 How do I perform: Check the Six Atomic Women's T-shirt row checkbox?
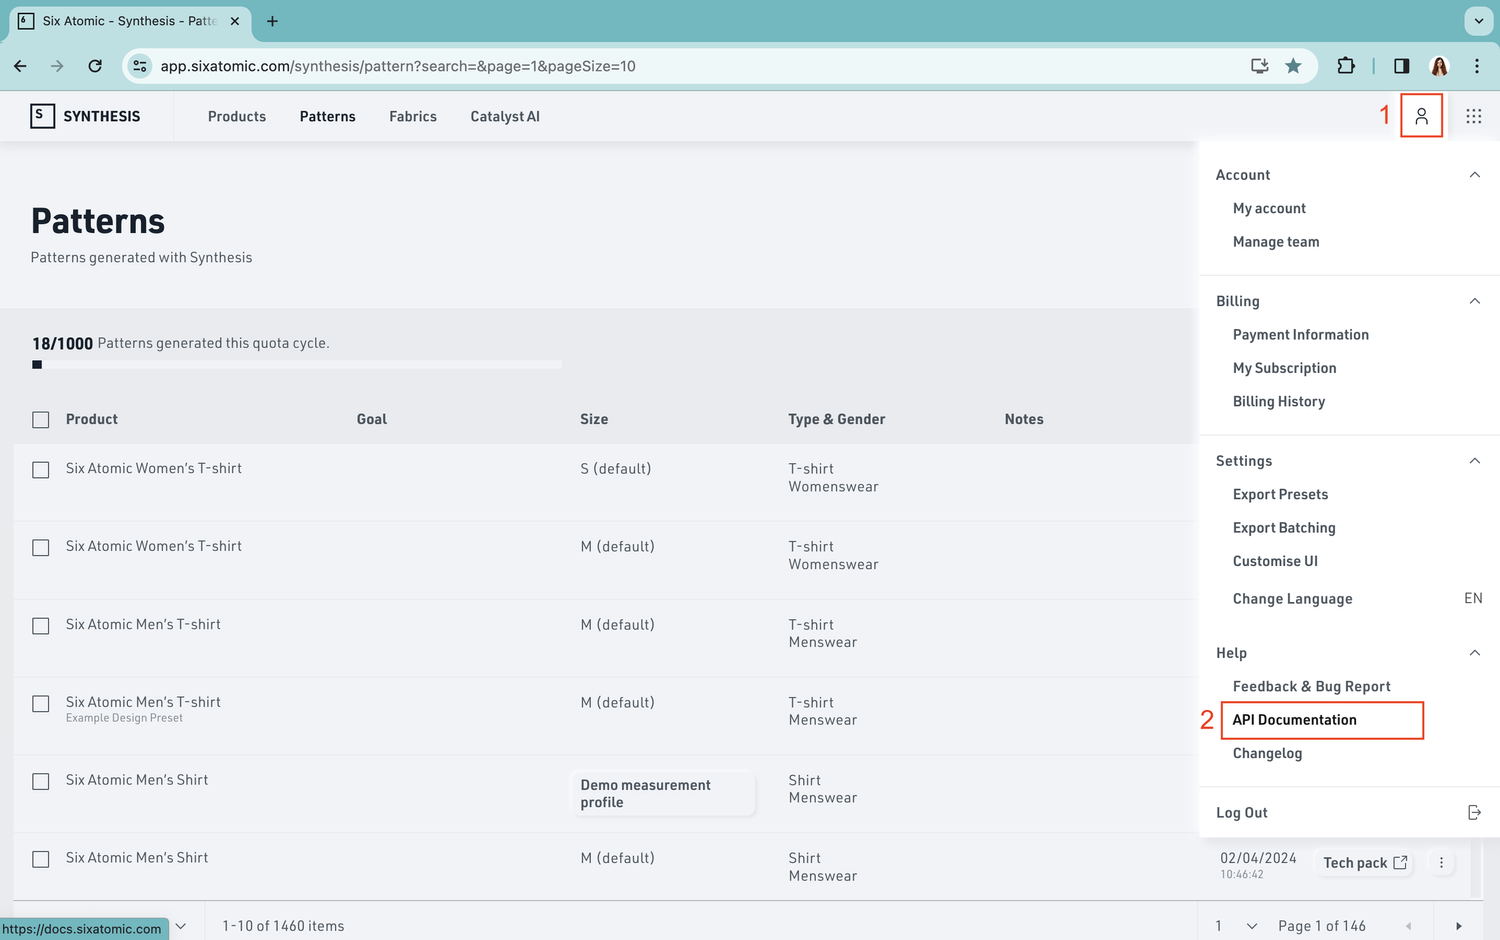[x=40, y=470]
